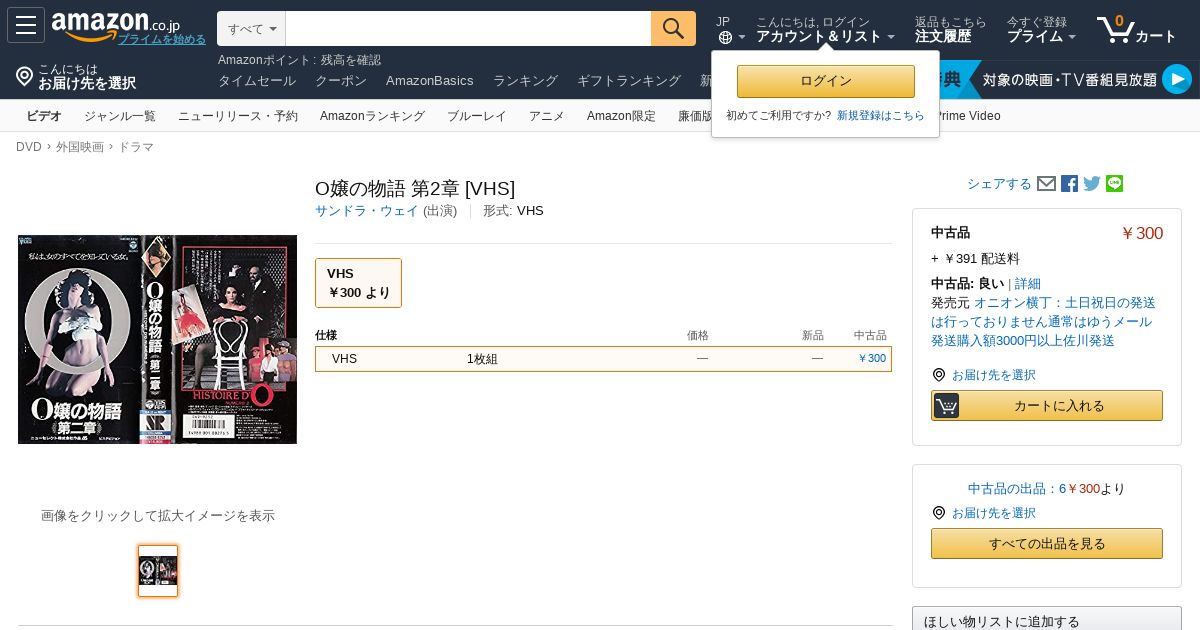
Task: Open the shopping cart
Action: click(x=1137, y=29)
